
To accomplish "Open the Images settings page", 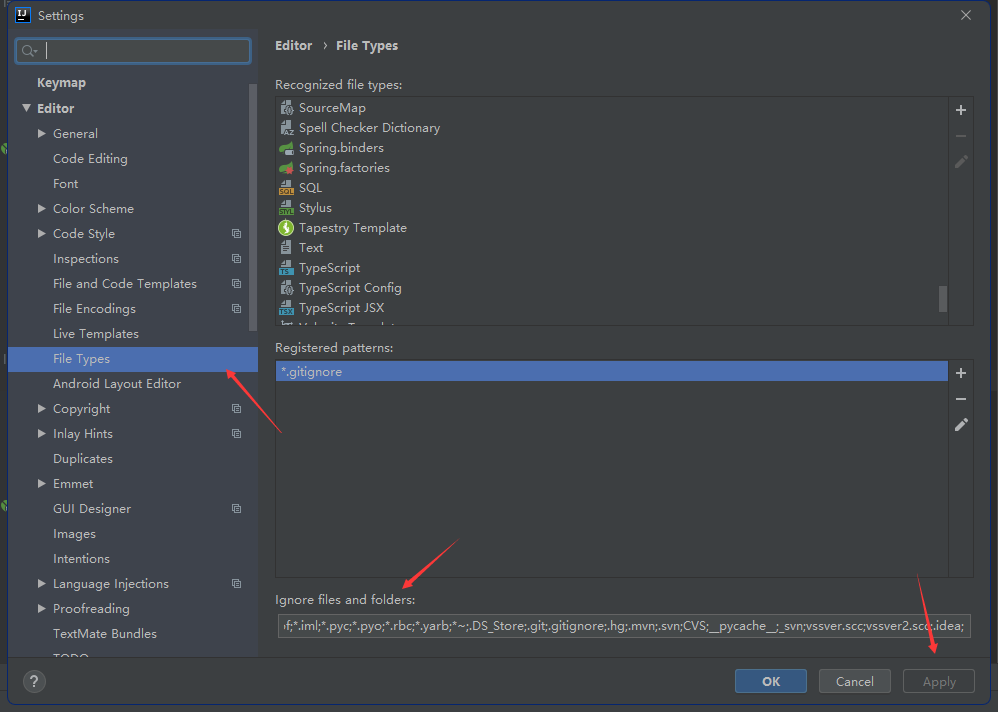I will (x=74, y=534).
